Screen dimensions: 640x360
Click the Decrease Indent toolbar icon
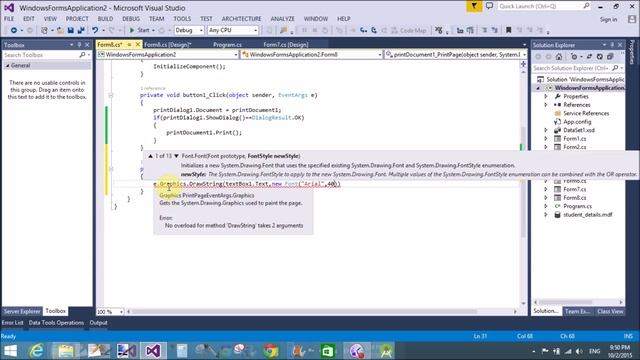pyautogui.click(x=460, y=30)
